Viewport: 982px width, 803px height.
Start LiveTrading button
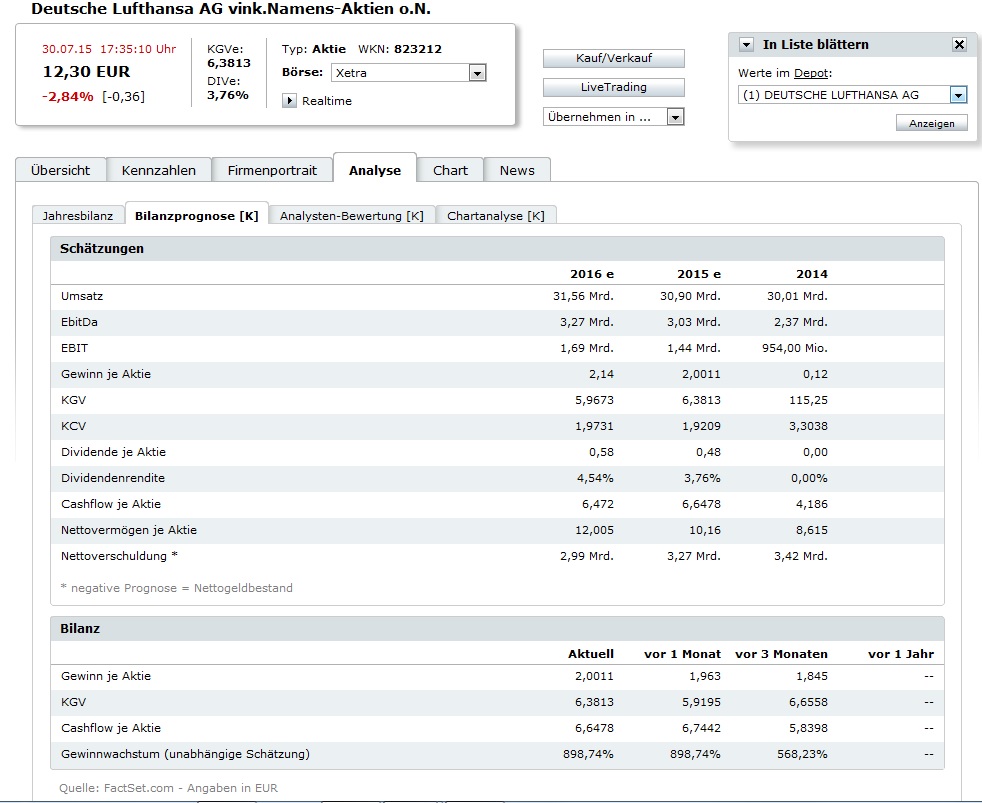point(613,87)
